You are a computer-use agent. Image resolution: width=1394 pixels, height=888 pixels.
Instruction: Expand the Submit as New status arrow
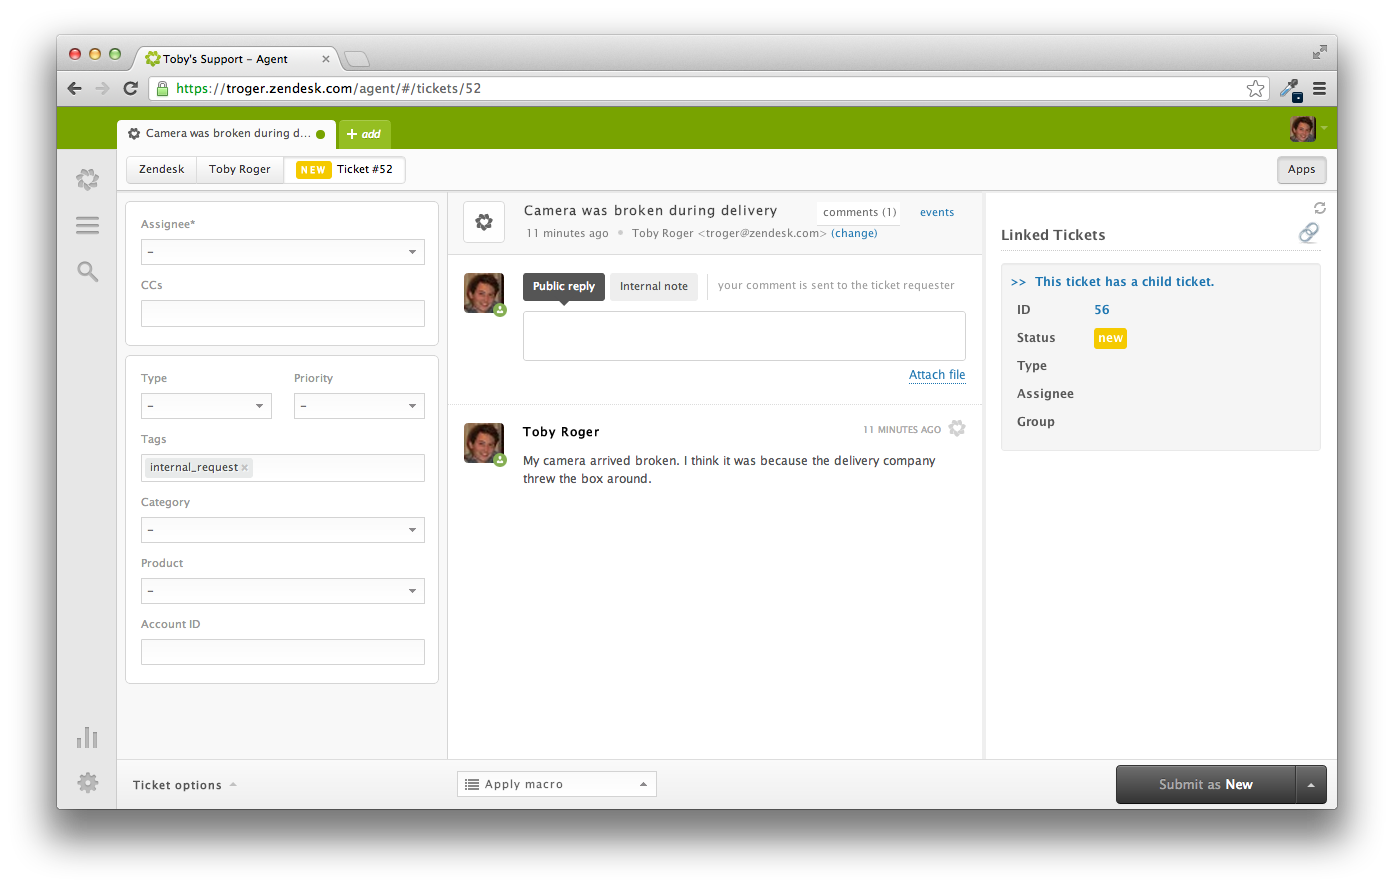[x=1311, y=785]
